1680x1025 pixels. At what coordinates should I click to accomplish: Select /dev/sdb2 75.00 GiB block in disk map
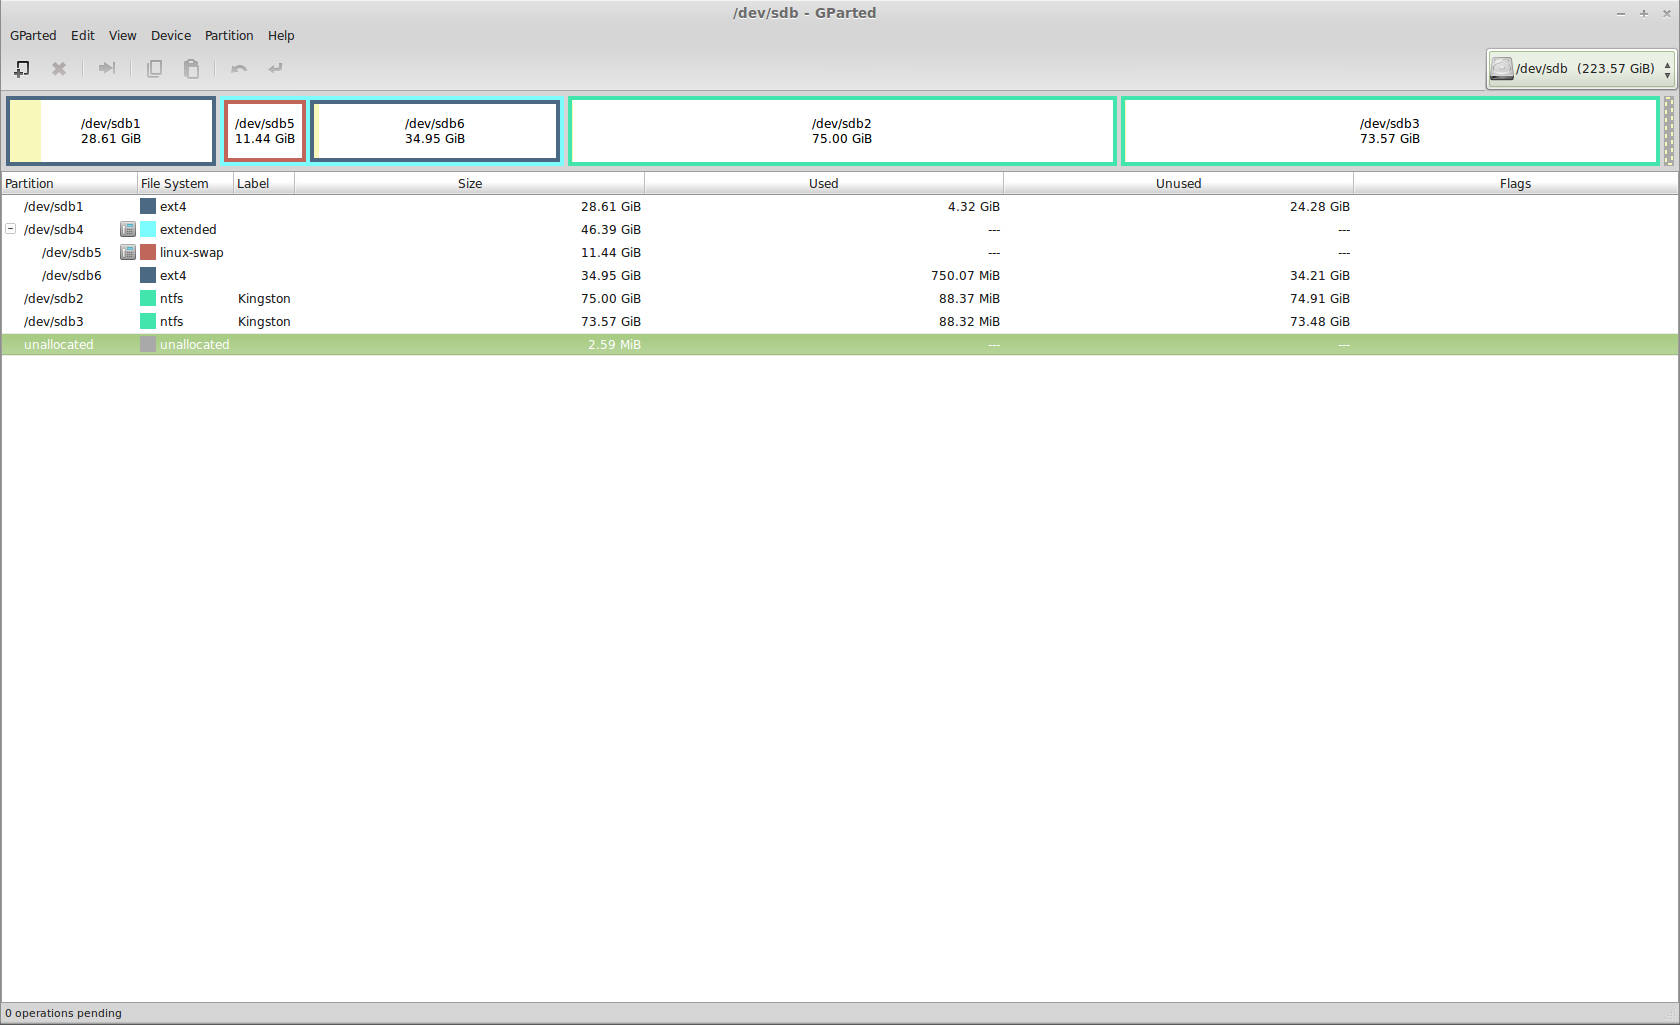pyautogui.click(x=842, y=131)
